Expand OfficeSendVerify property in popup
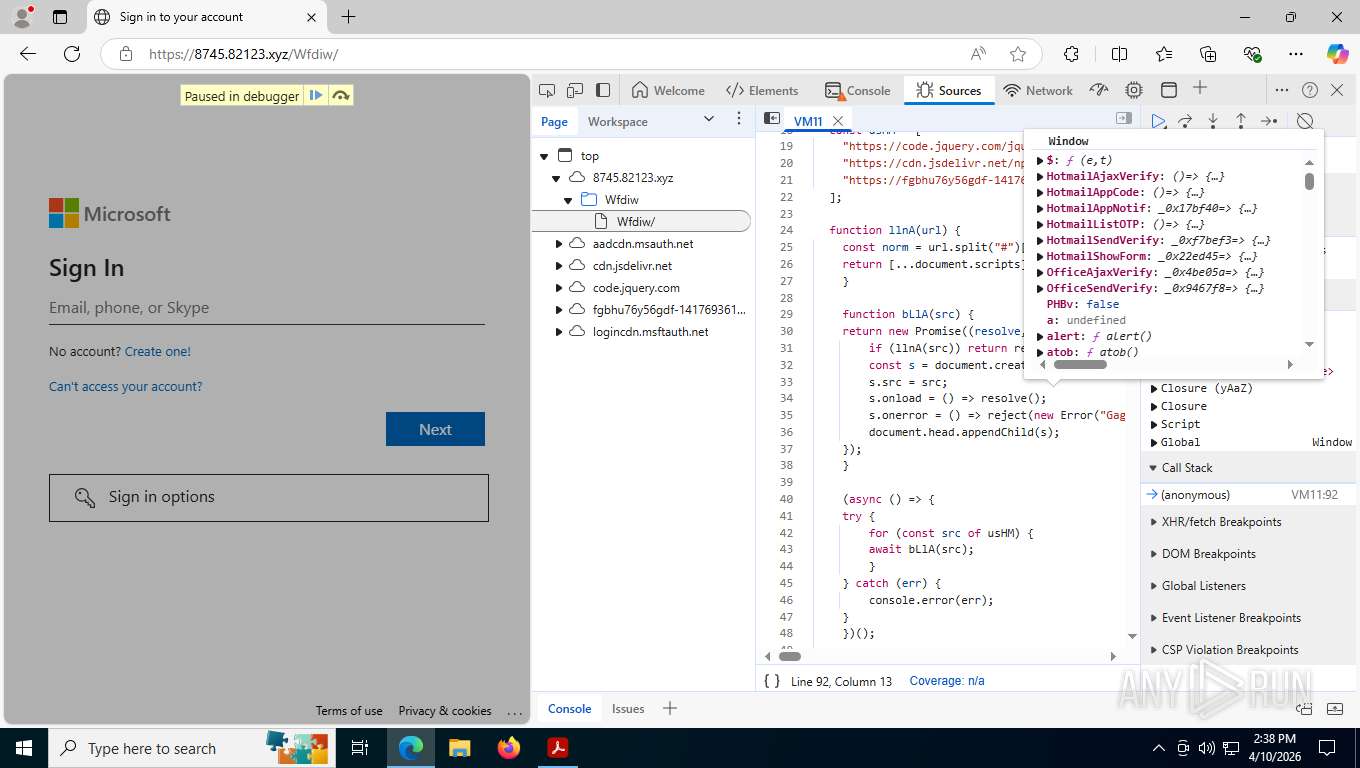The height and width of the screenshot is (768, 1360). click(x=1040, y=288)
